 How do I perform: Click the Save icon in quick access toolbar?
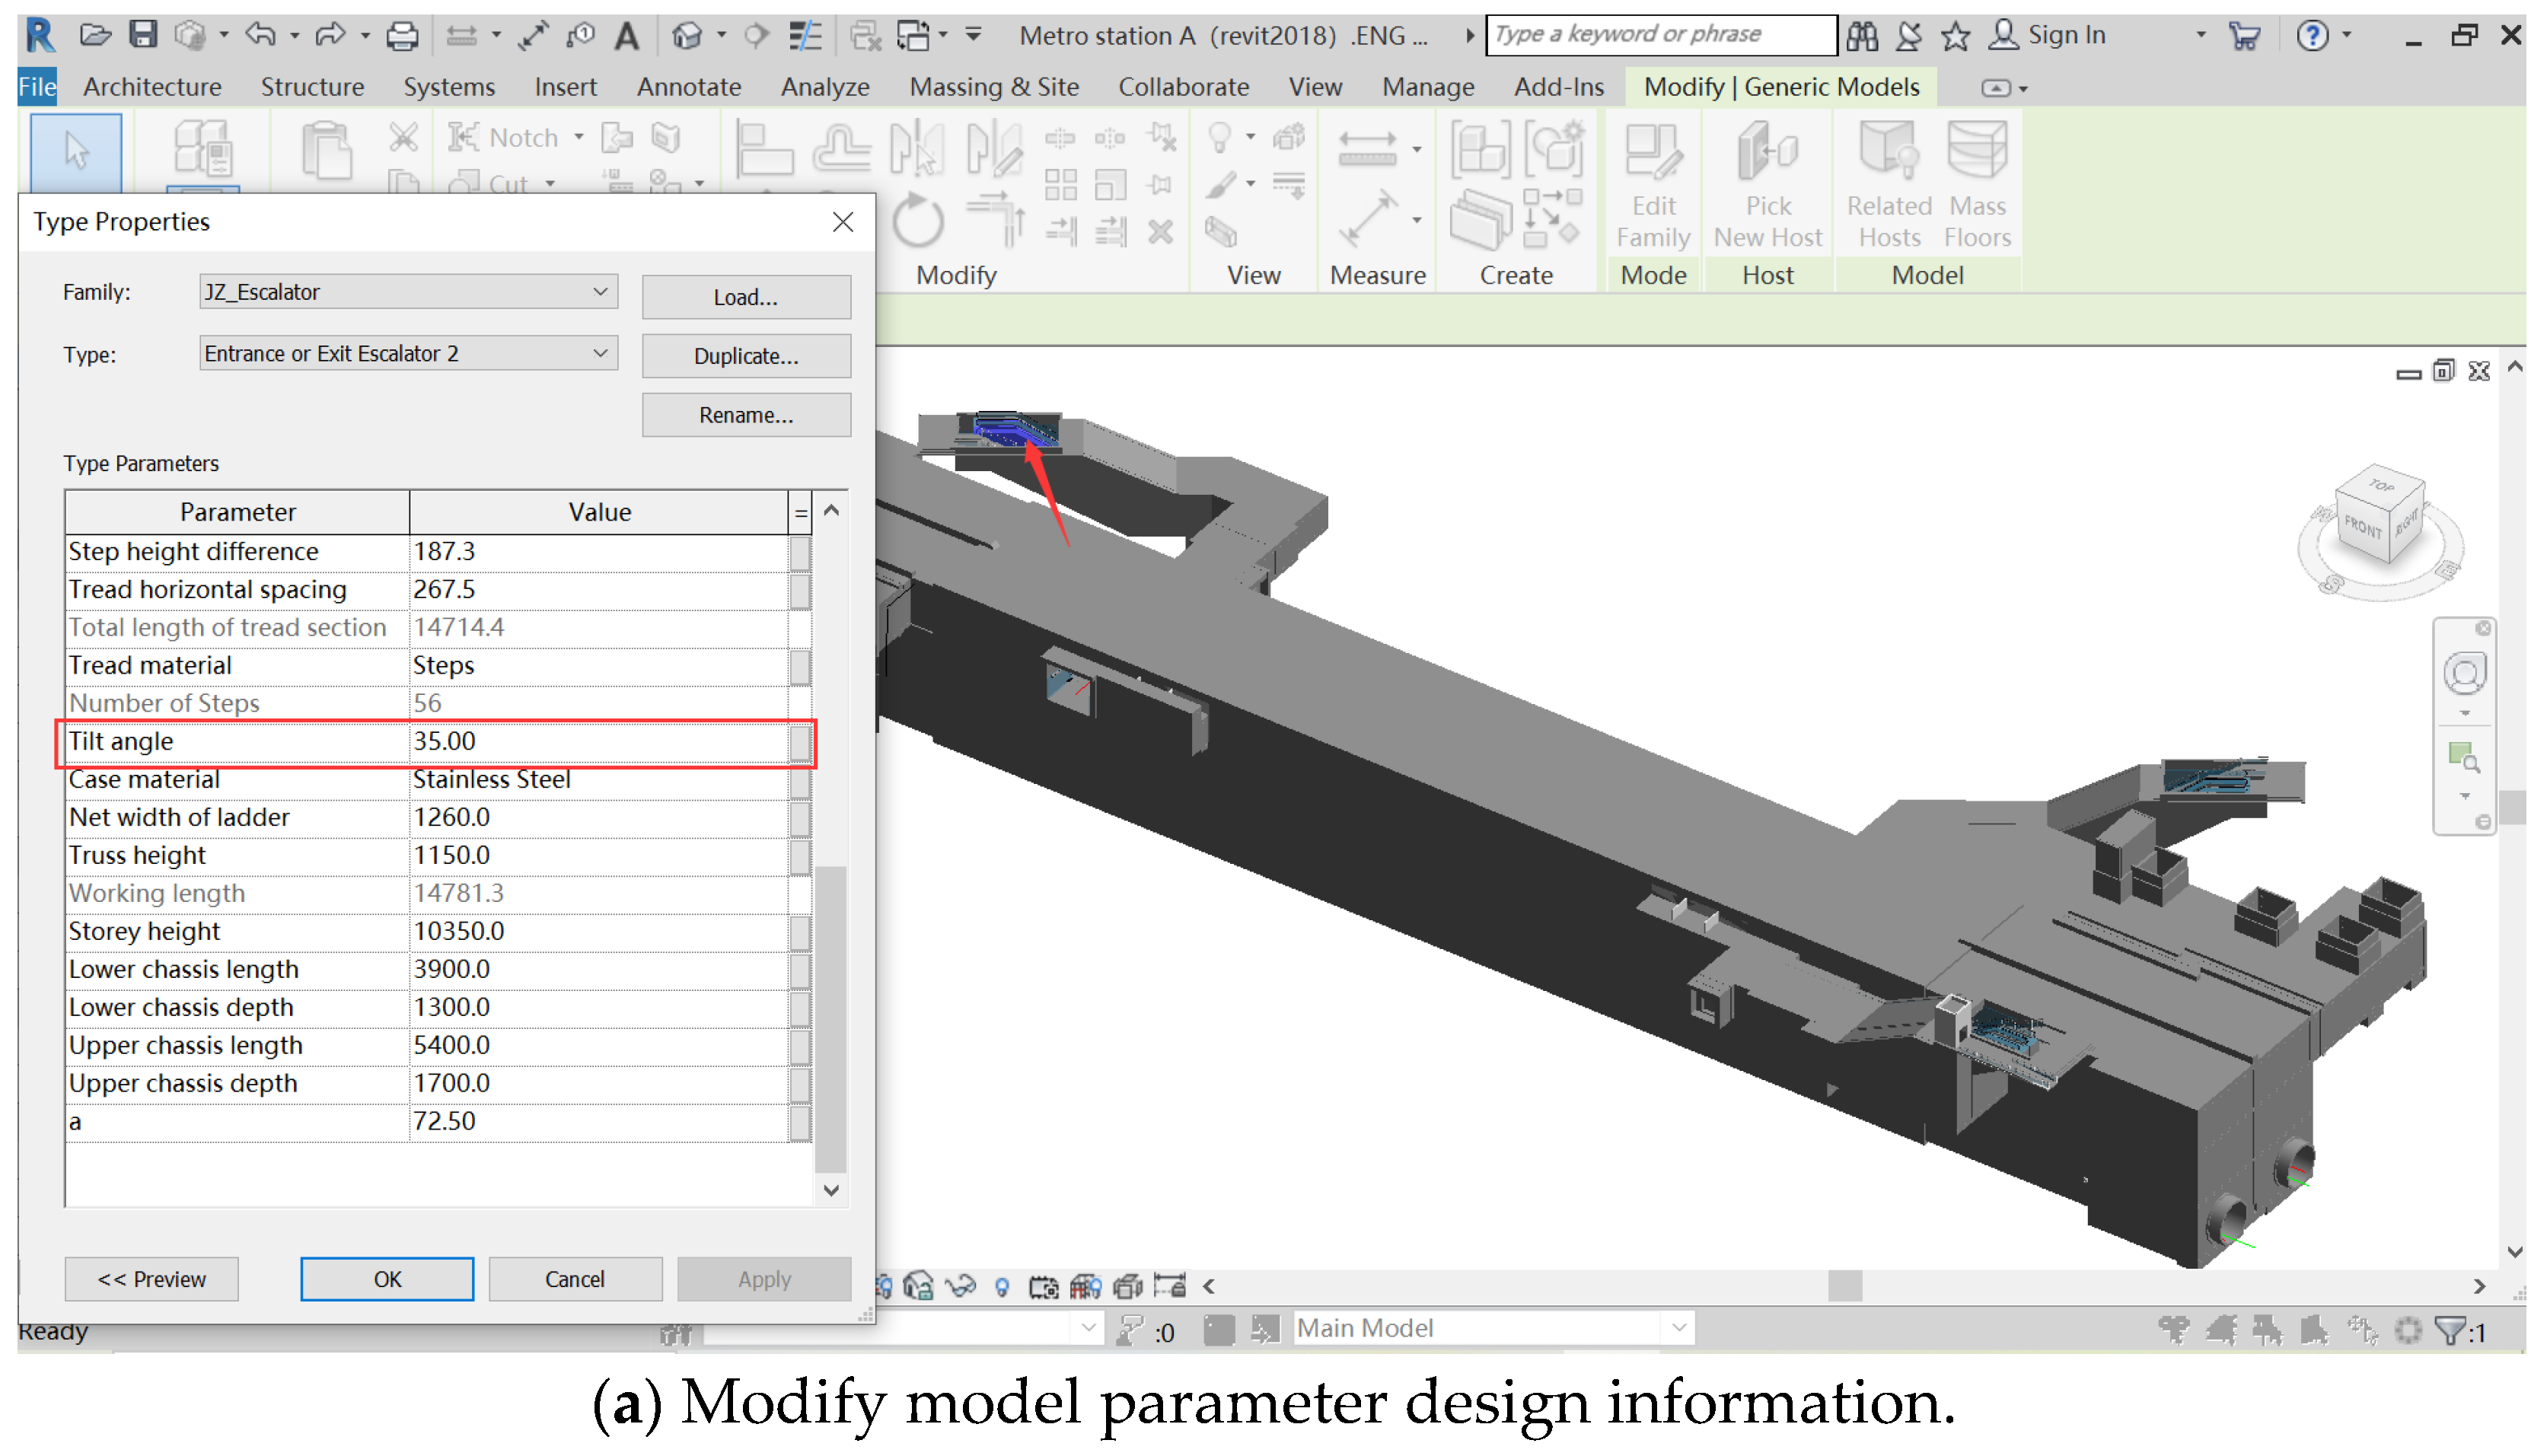pos(144,35)
